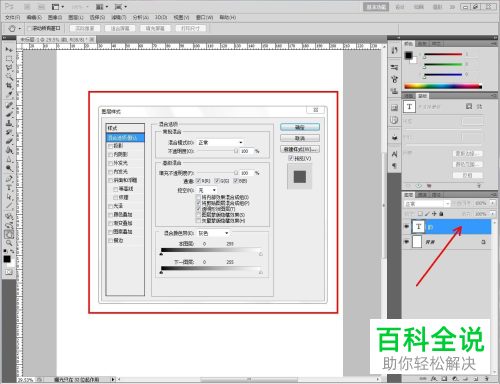Click Add vector mask icon in Masks panel
Viewport: 500px width, 384px height.
click(479, 106)
